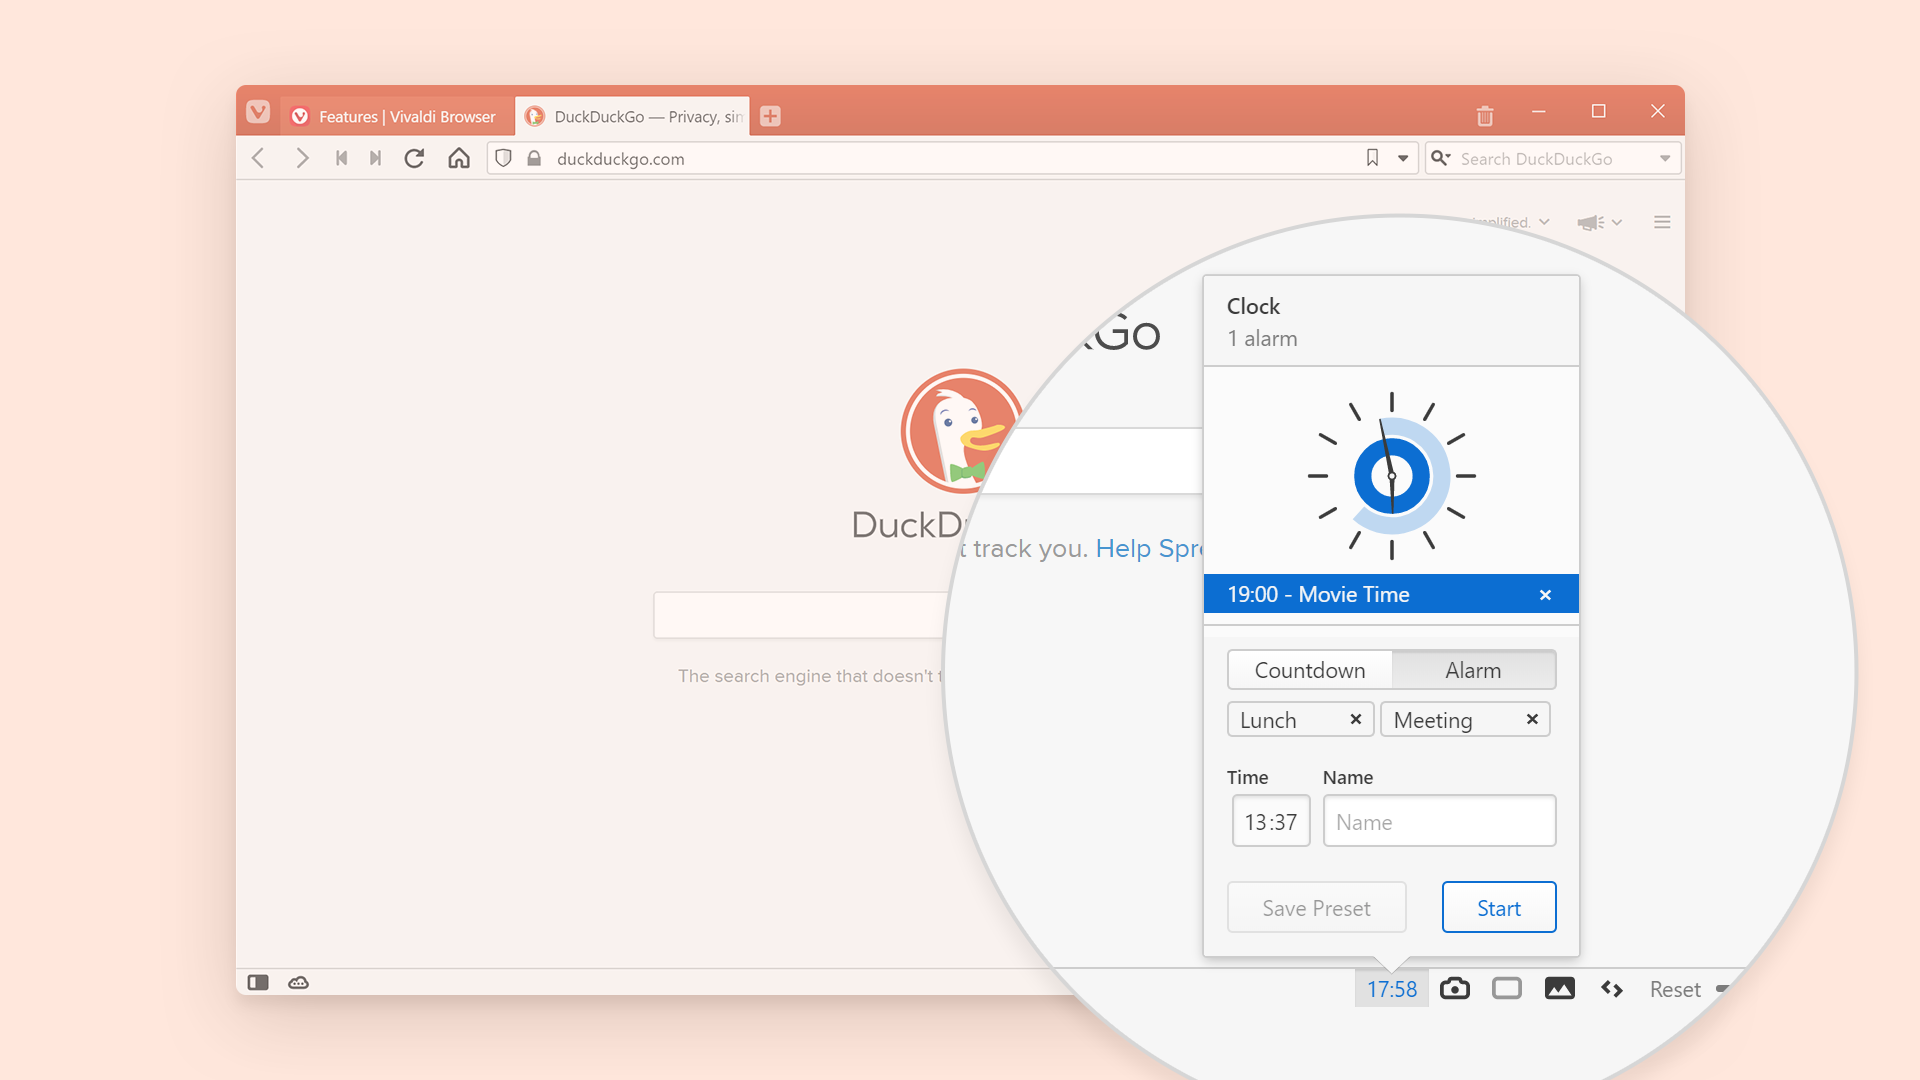Take a screenshot with the camera icon

pyautogui.click(x=1455, y=988)
